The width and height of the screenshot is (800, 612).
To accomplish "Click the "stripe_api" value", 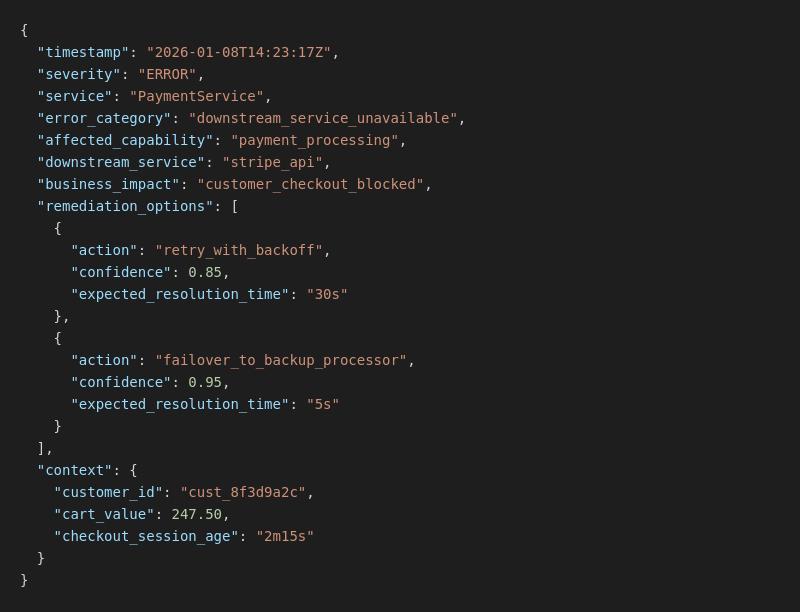I will 272,162.
